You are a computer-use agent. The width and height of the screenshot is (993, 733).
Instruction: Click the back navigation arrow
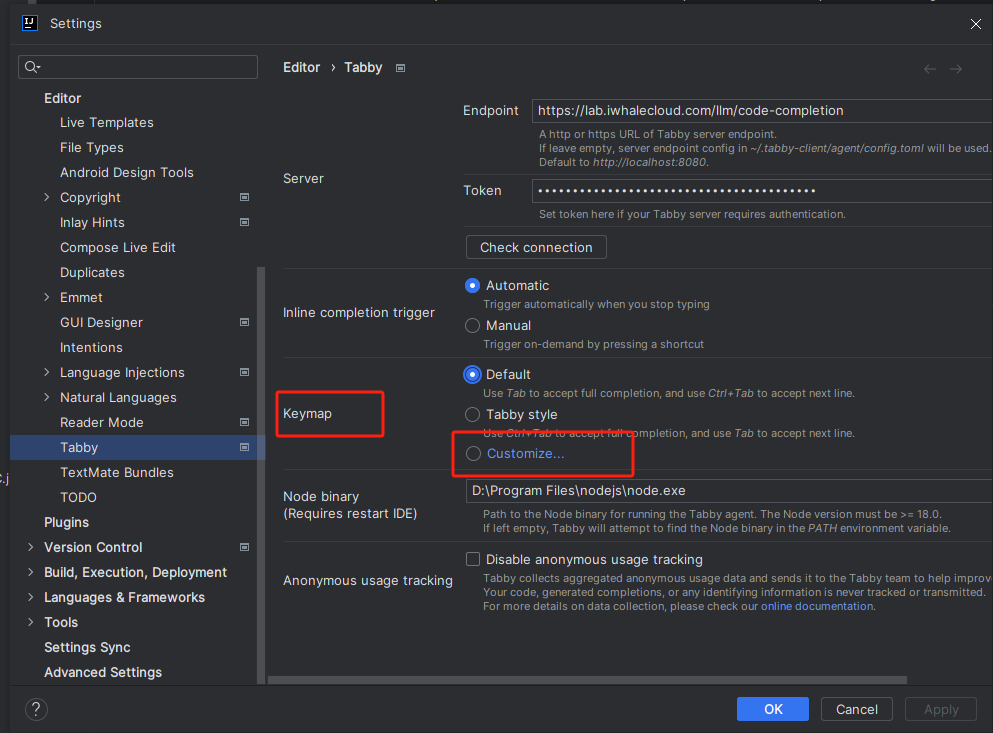tap(930, 69)
